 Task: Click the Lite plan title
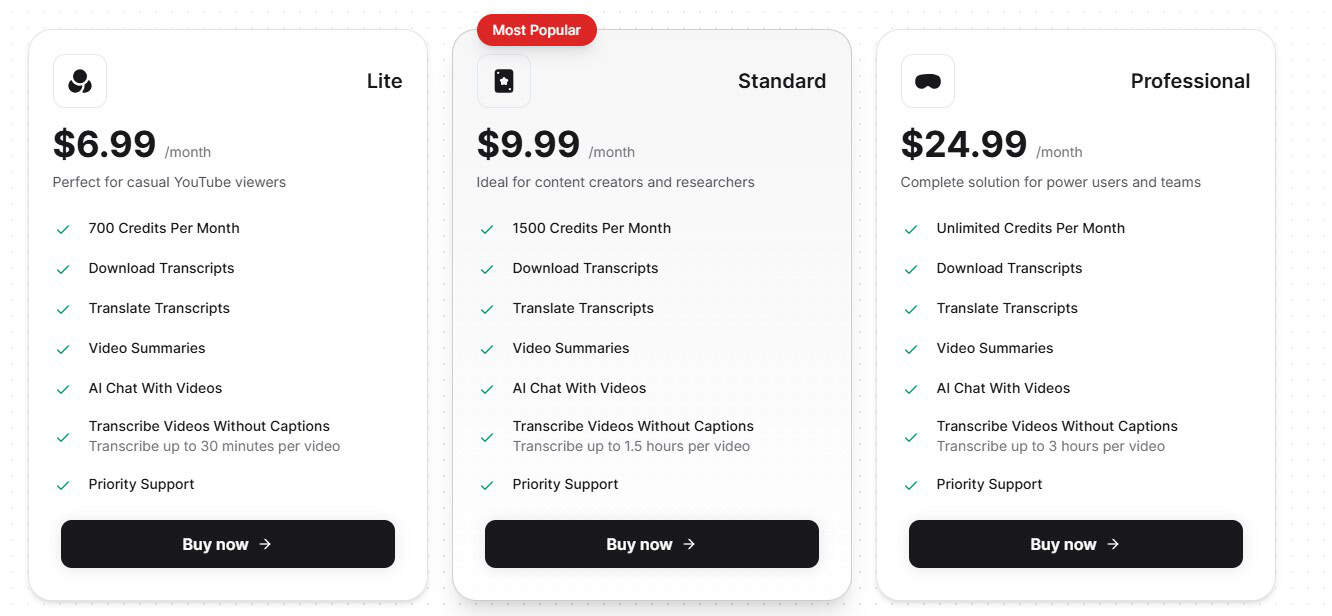point(384,81)
